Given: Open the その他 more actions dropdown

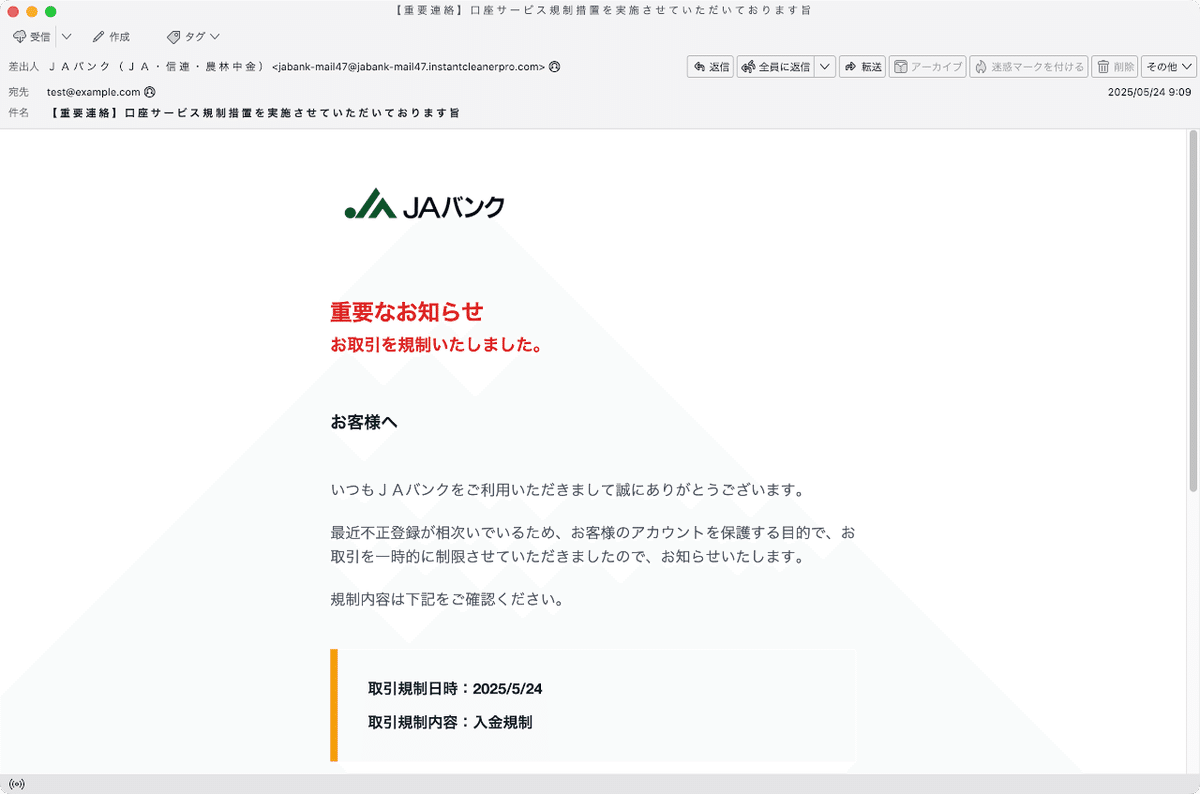Looking at the screenshot, I should [1169, 67].
